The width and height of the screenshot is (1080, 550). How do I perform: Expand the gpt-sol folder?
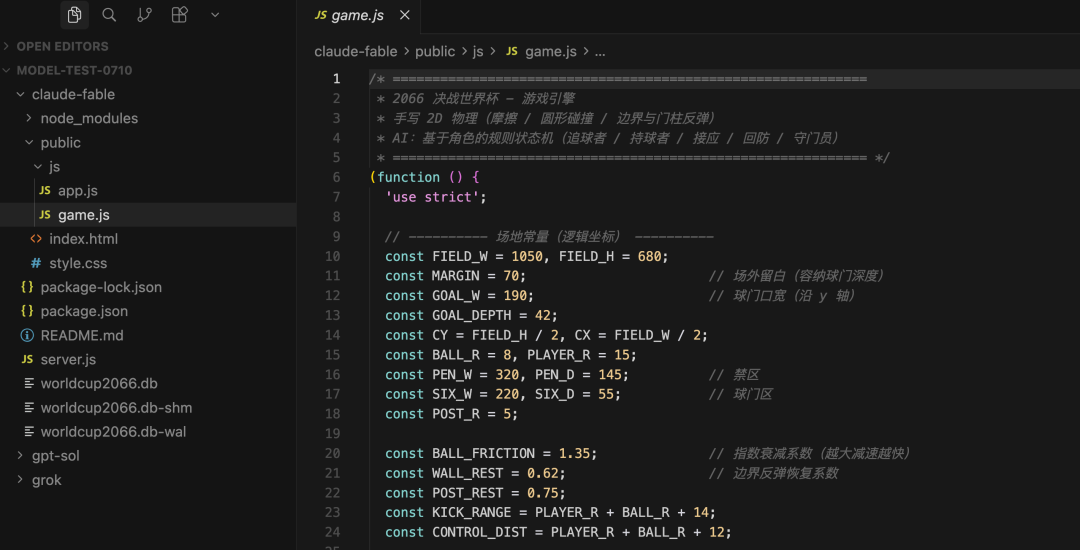point(148,456)
